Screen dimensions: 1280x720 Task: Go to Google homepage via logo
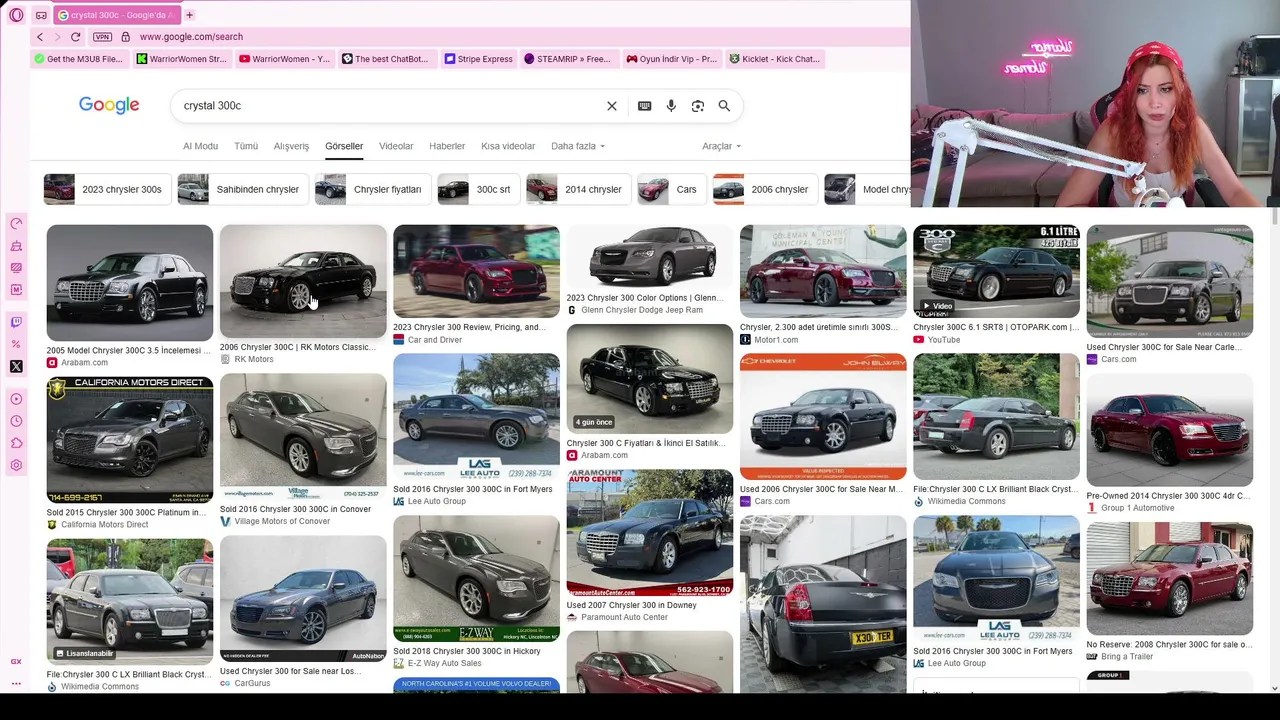tap(109, 106)
